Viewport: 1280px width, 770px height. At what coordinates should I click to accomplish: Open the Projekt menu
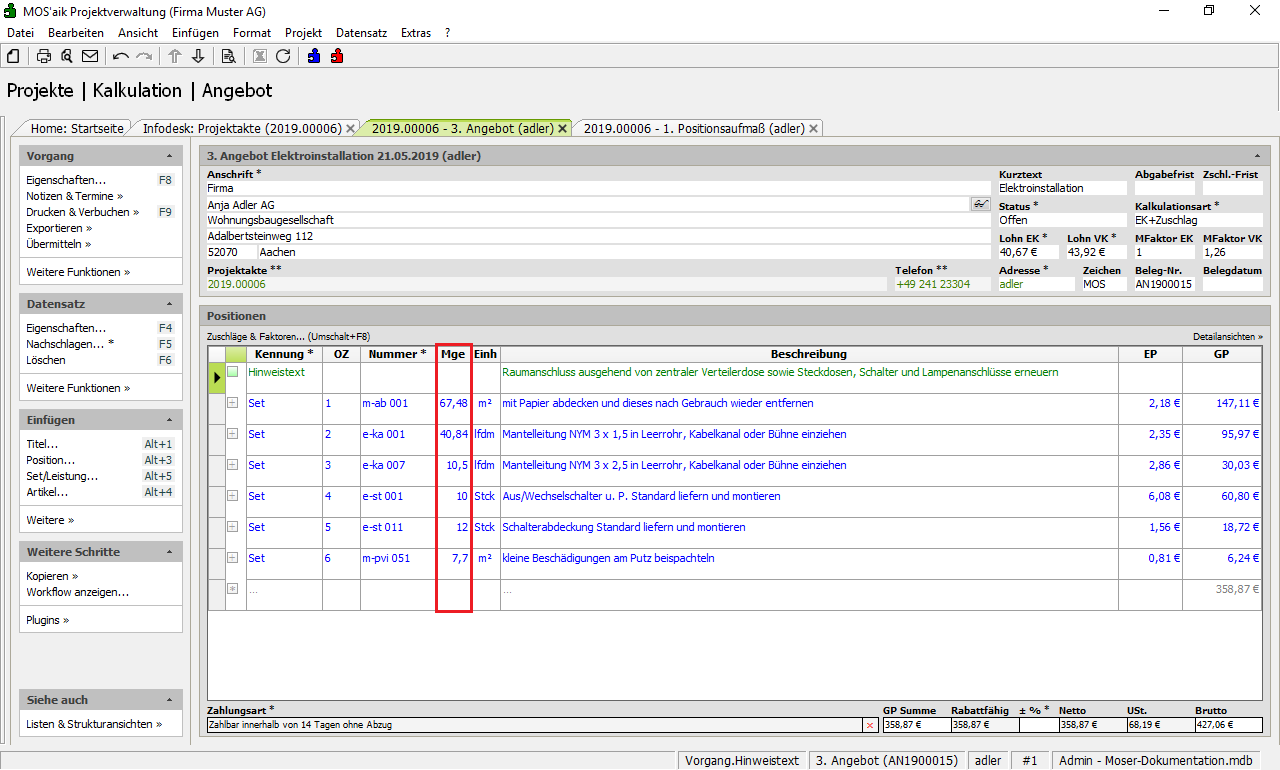click(x=303, y=33)
